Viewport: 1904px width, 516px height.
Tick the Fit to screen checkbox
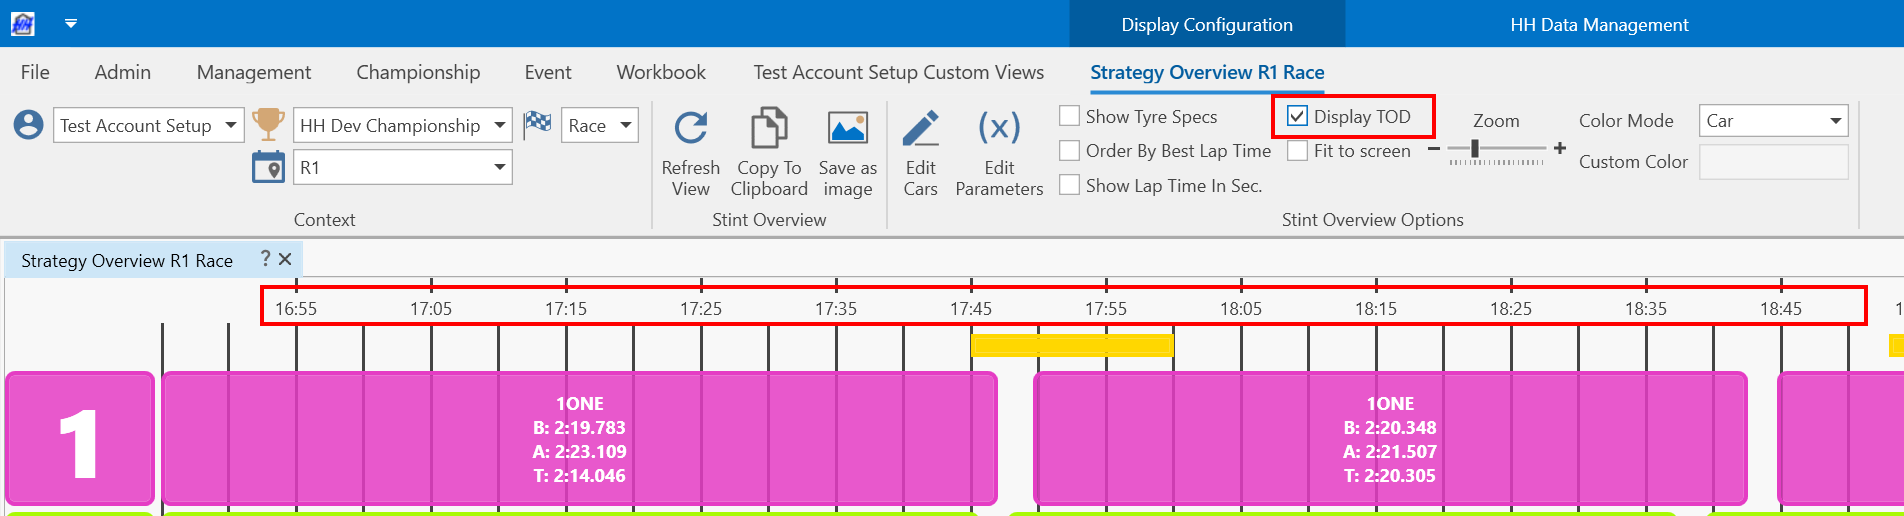(x=1297, y=151)
